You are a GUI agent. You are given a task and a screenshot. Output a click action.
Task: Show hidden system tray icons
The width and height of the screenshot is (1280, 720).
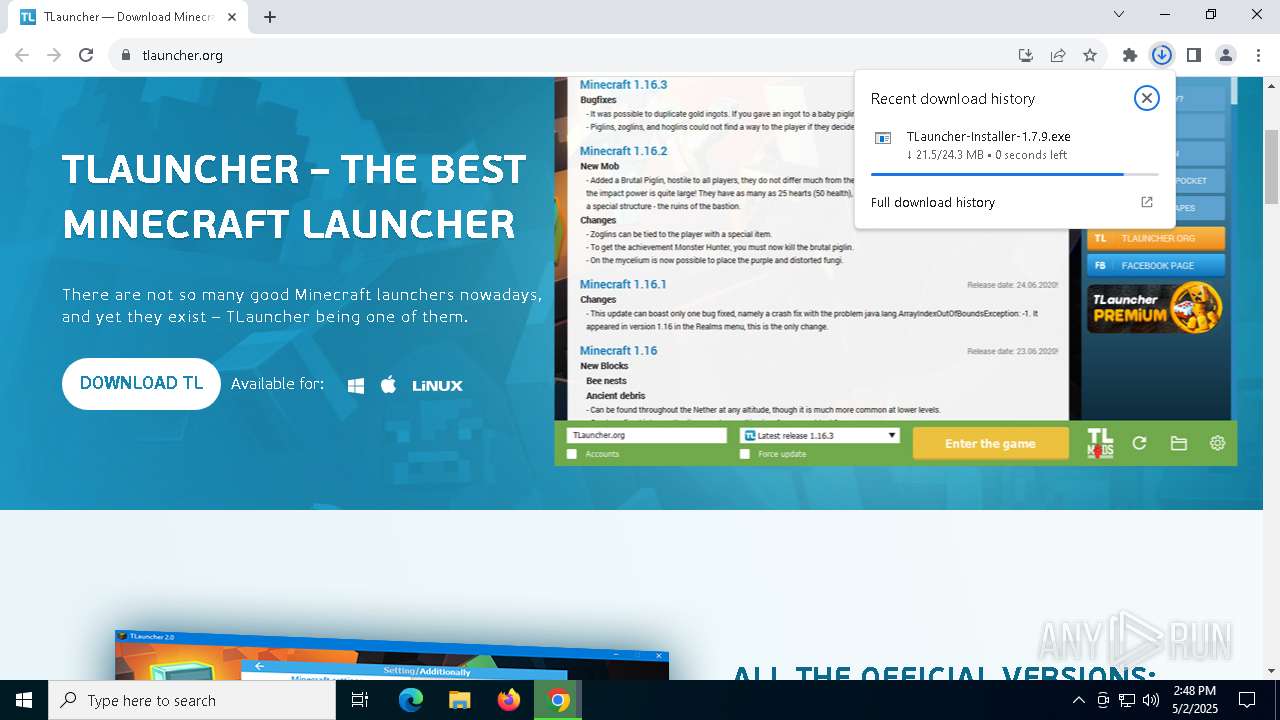[x=1078, y=700]
